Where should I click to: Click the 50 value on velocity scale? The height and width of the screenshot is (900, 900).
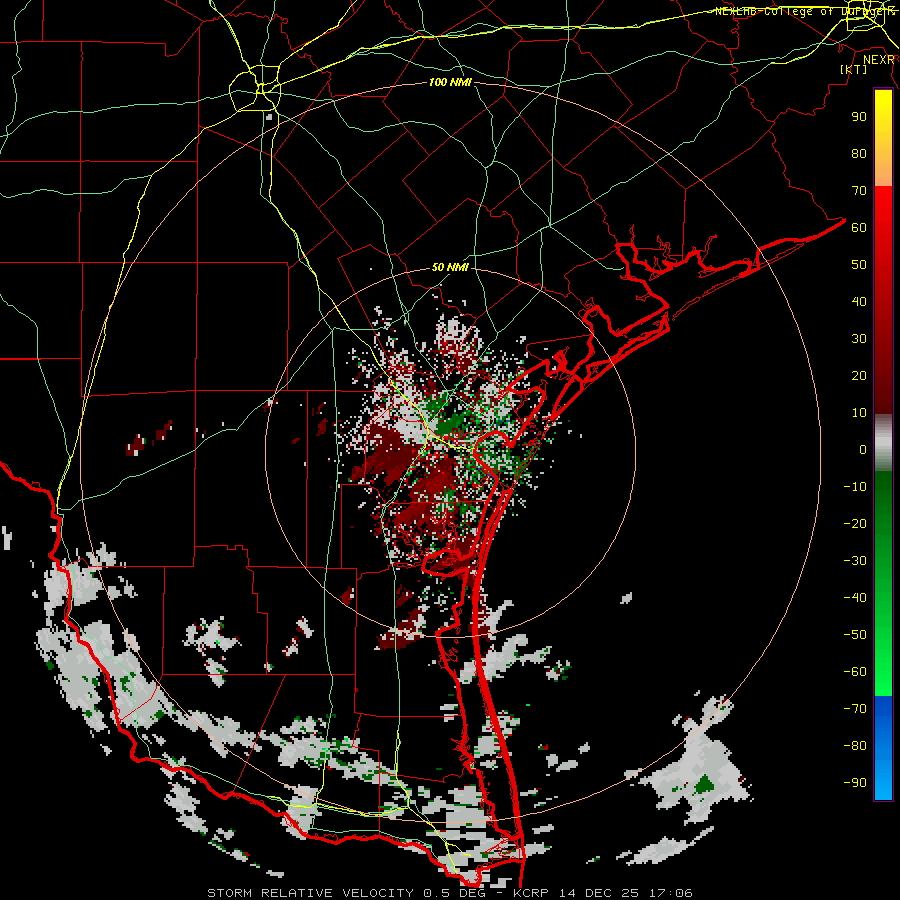point(859,265)
